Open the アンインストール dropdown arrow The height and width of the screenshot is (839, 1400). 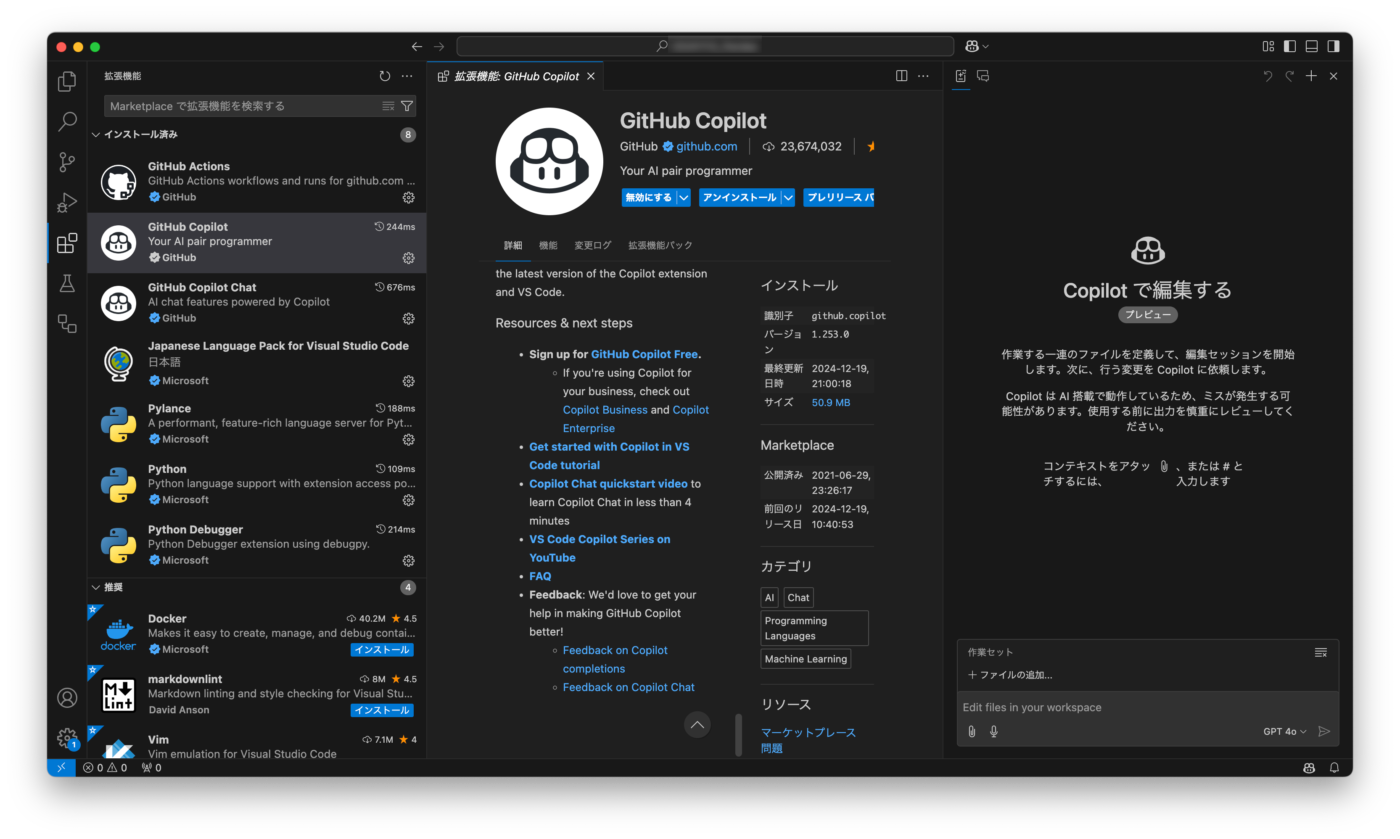pyautogui.click(x=788, y=198)
